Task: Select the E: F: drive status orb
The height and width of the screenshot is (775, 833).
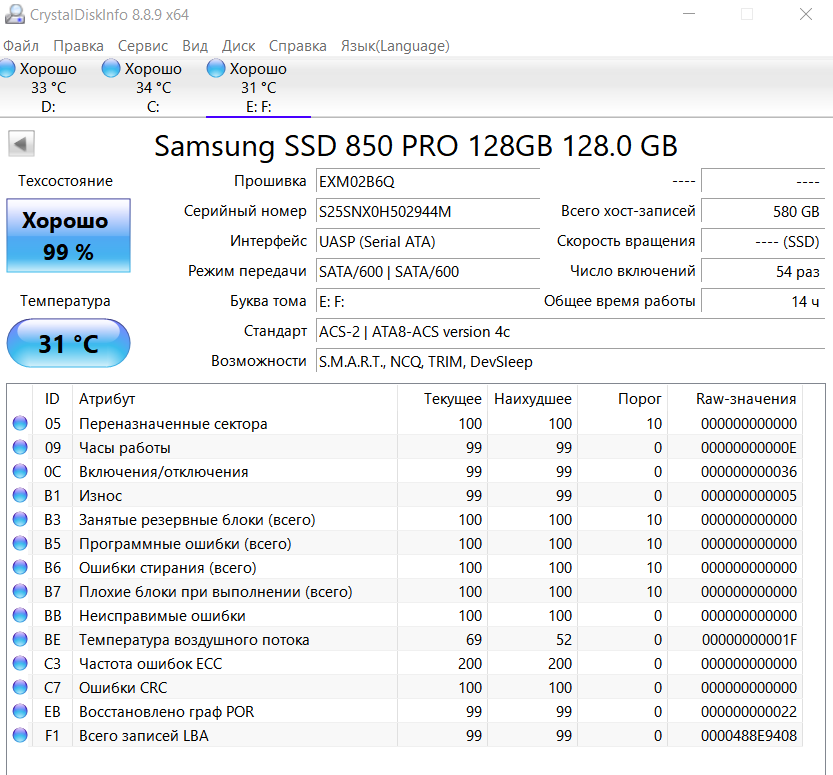Action: click(216, 69)
